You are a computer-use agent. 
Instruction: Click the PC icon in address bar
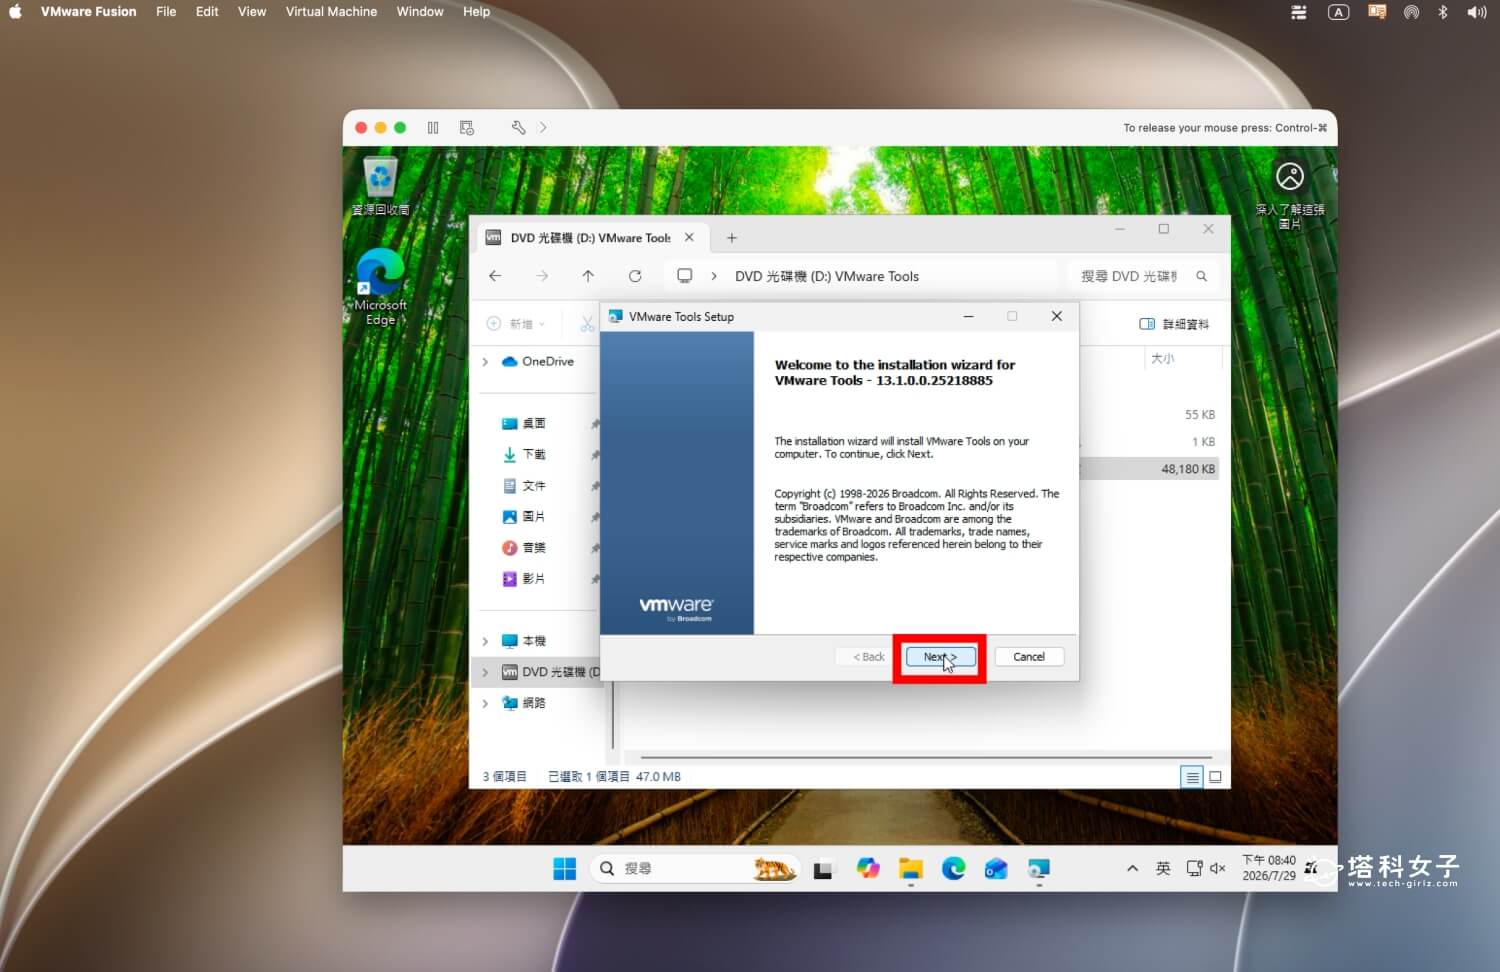click(x=685, y=276)
